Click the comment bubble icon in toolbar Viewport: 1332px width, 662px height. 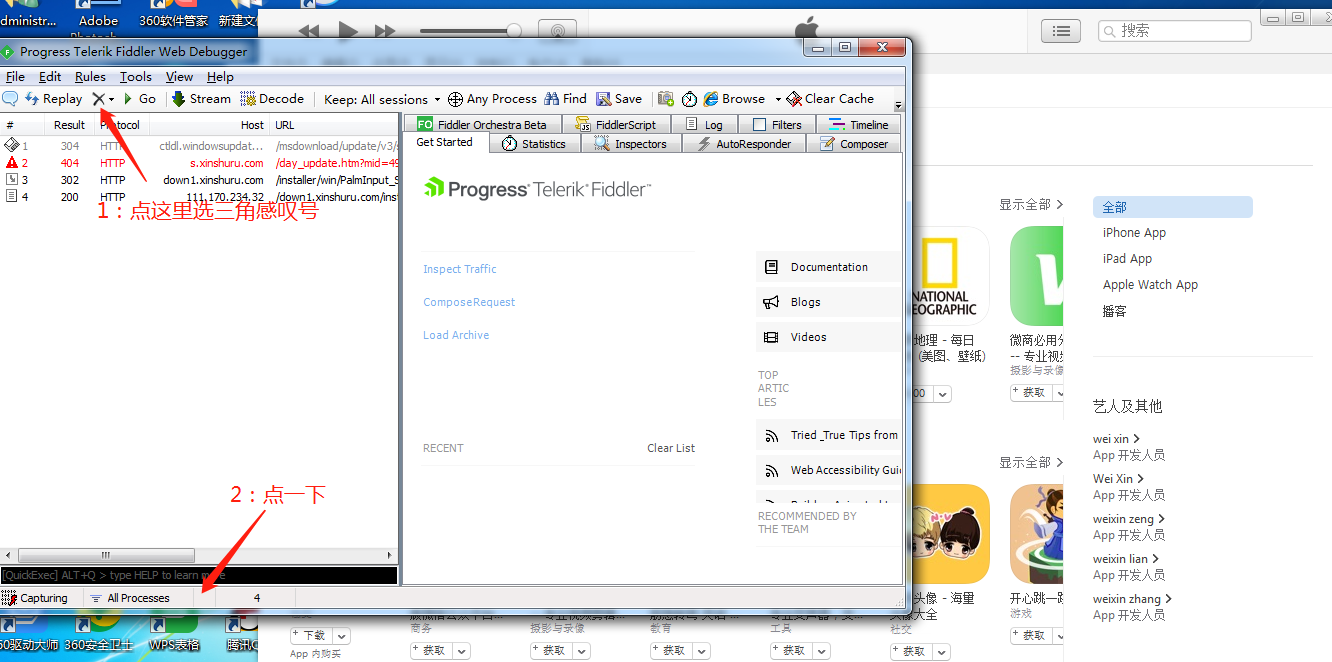click(10, 99)
